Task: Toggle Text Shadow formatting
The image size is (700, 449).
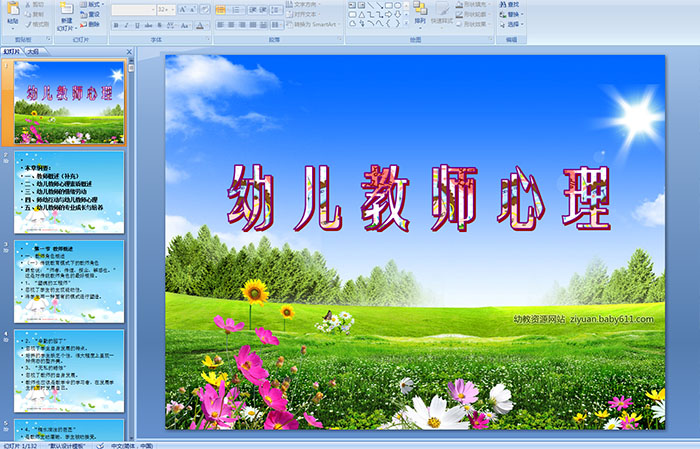Action: click(160, 25)
